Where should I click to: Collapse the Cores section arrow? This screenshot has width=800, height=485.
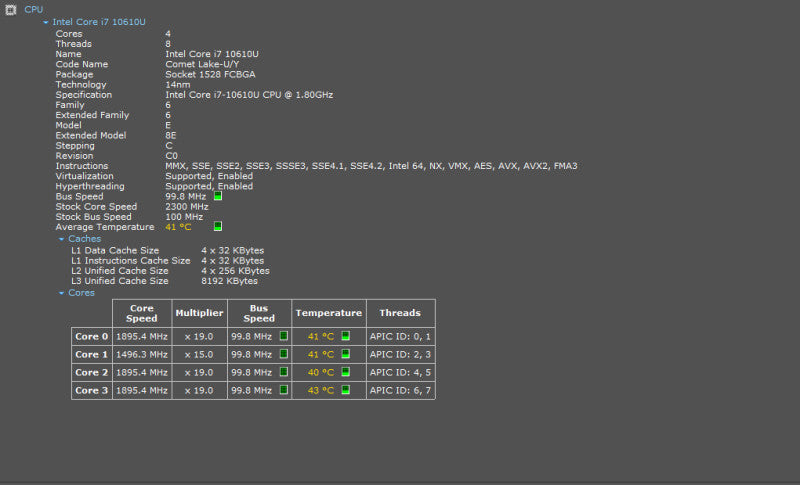(x=61, y=293)
